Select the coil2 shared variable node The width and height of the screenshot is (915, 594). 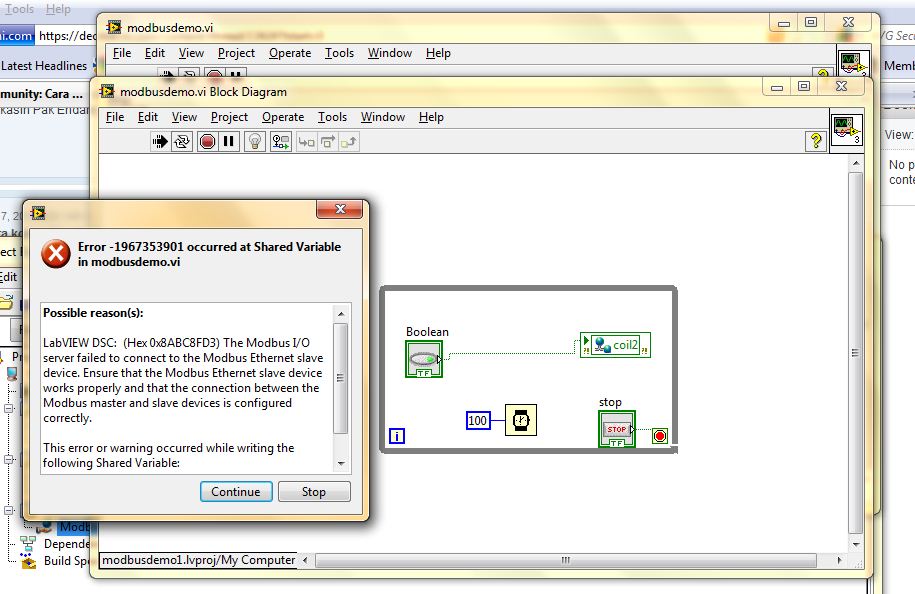tap(616, 346)
